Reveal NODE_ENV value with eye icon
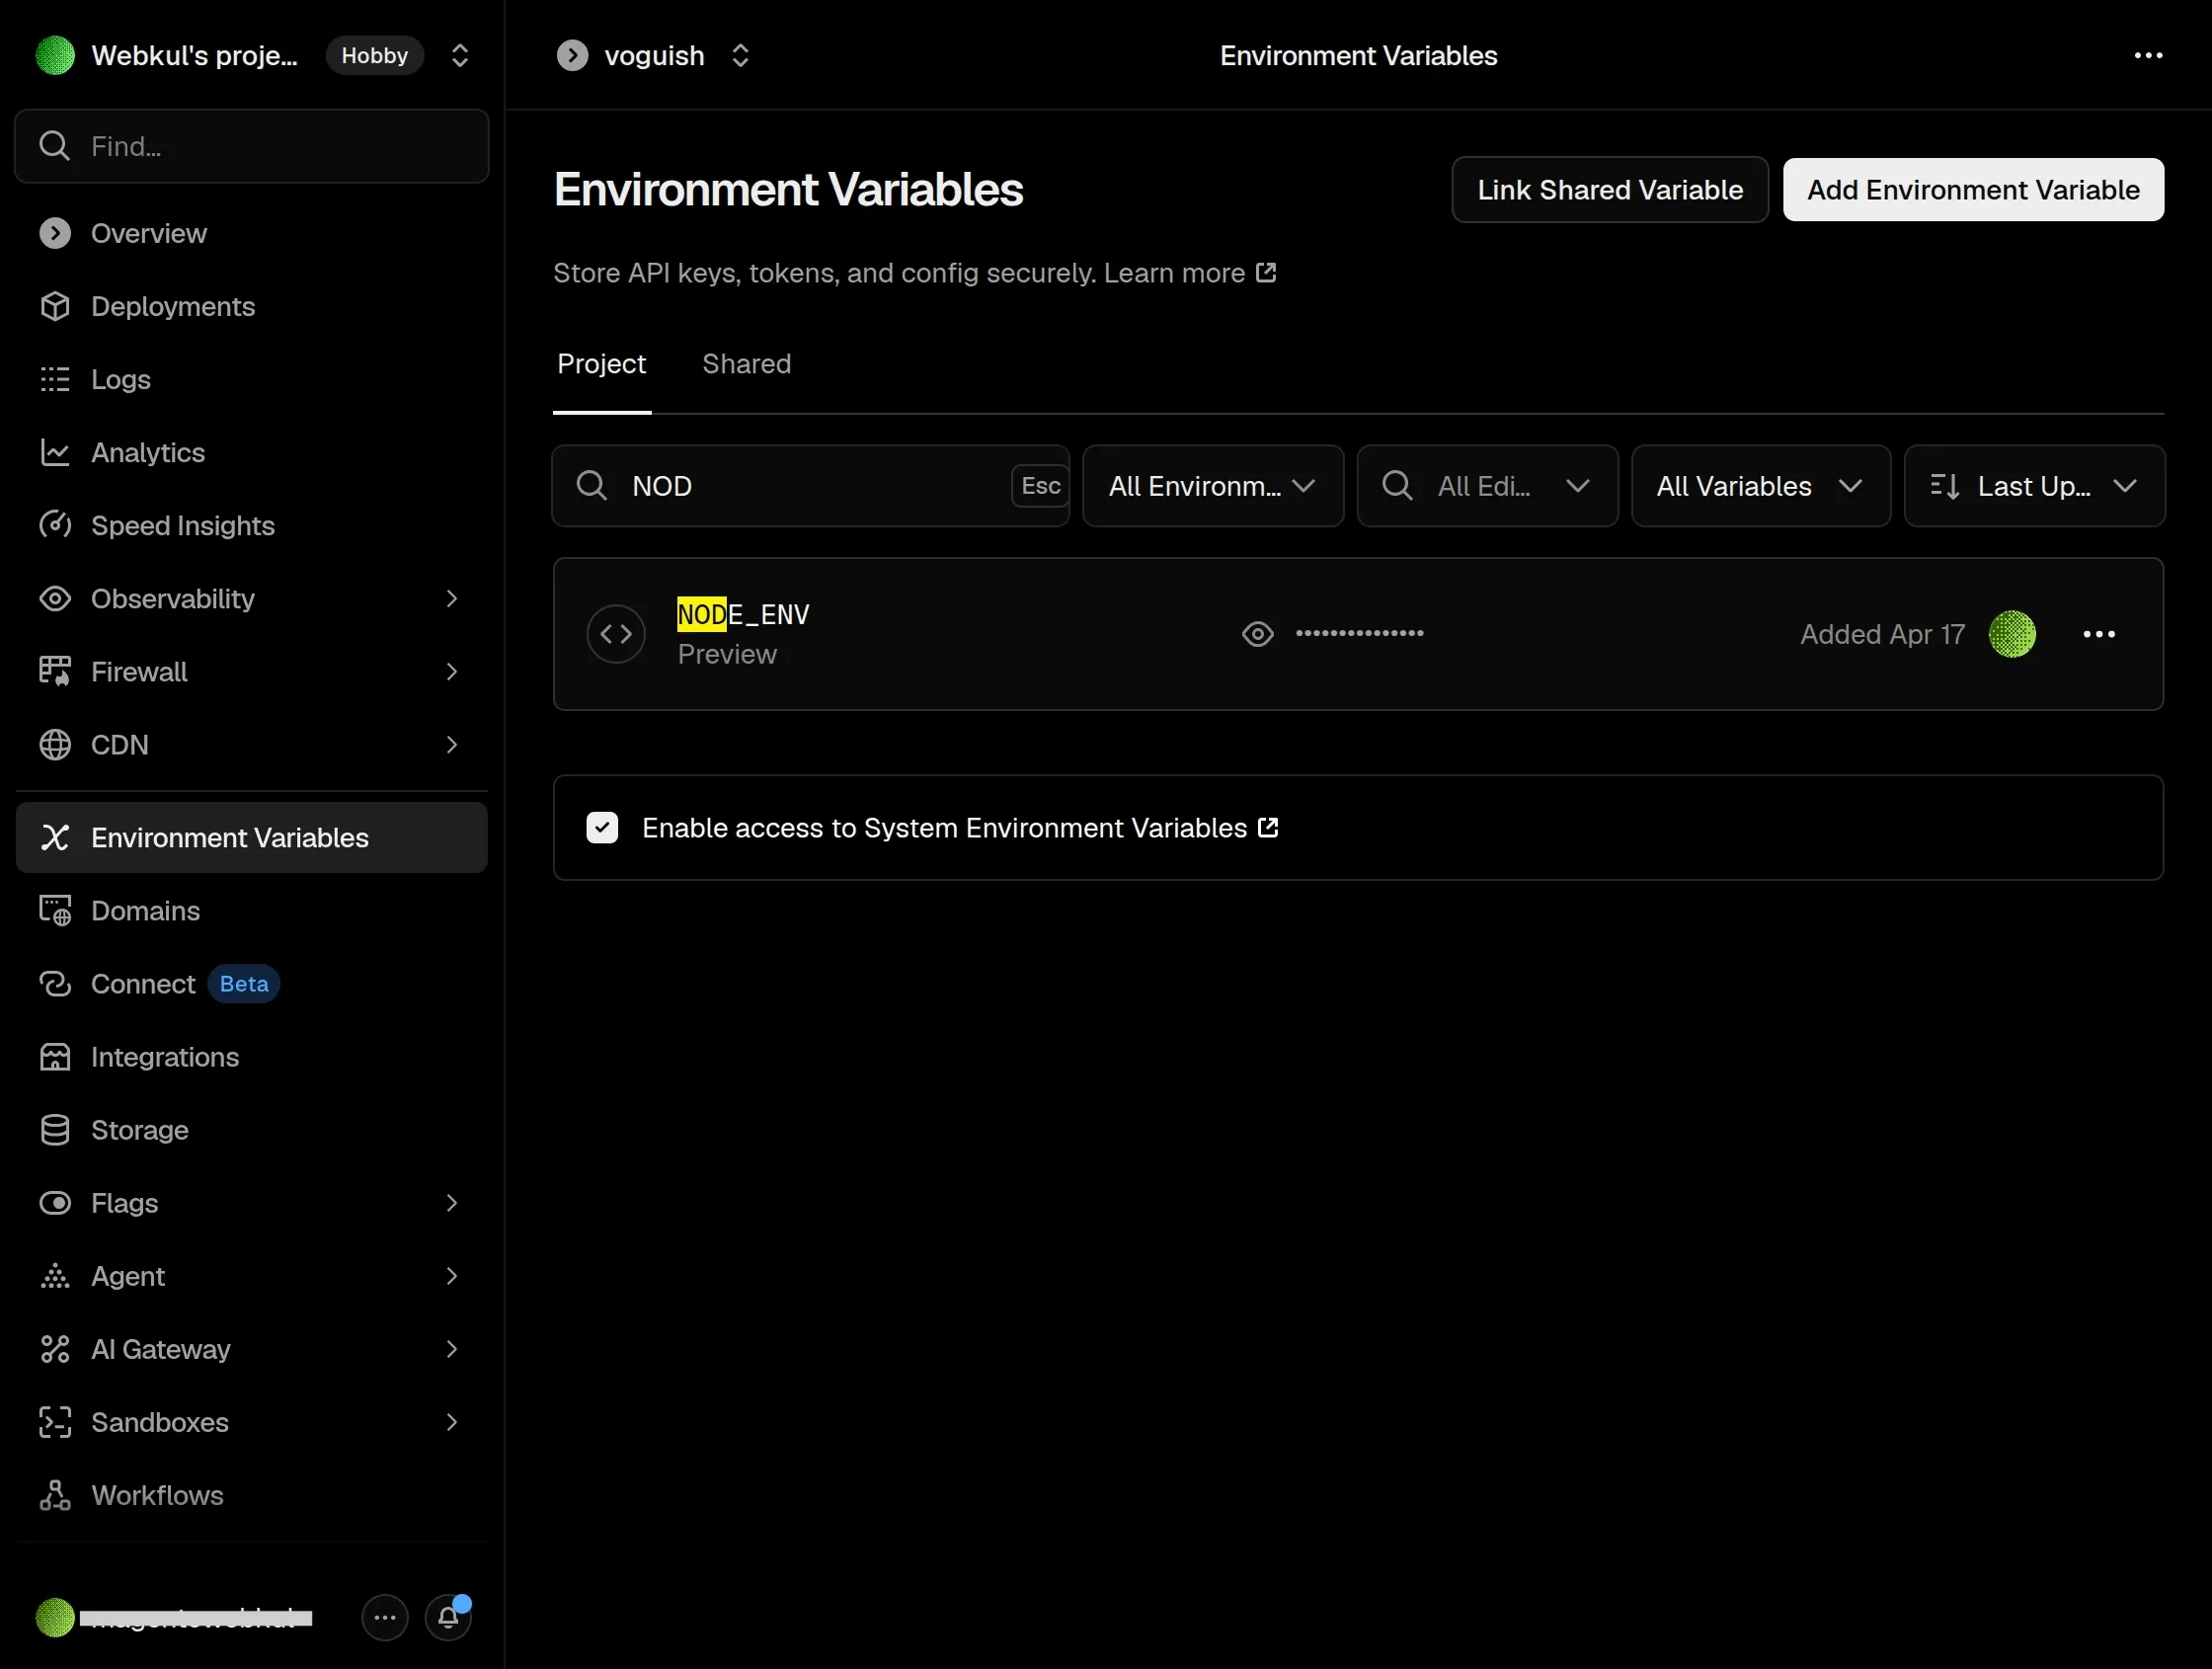Screen dimensions: 2212x1669 click(1257, 634)
